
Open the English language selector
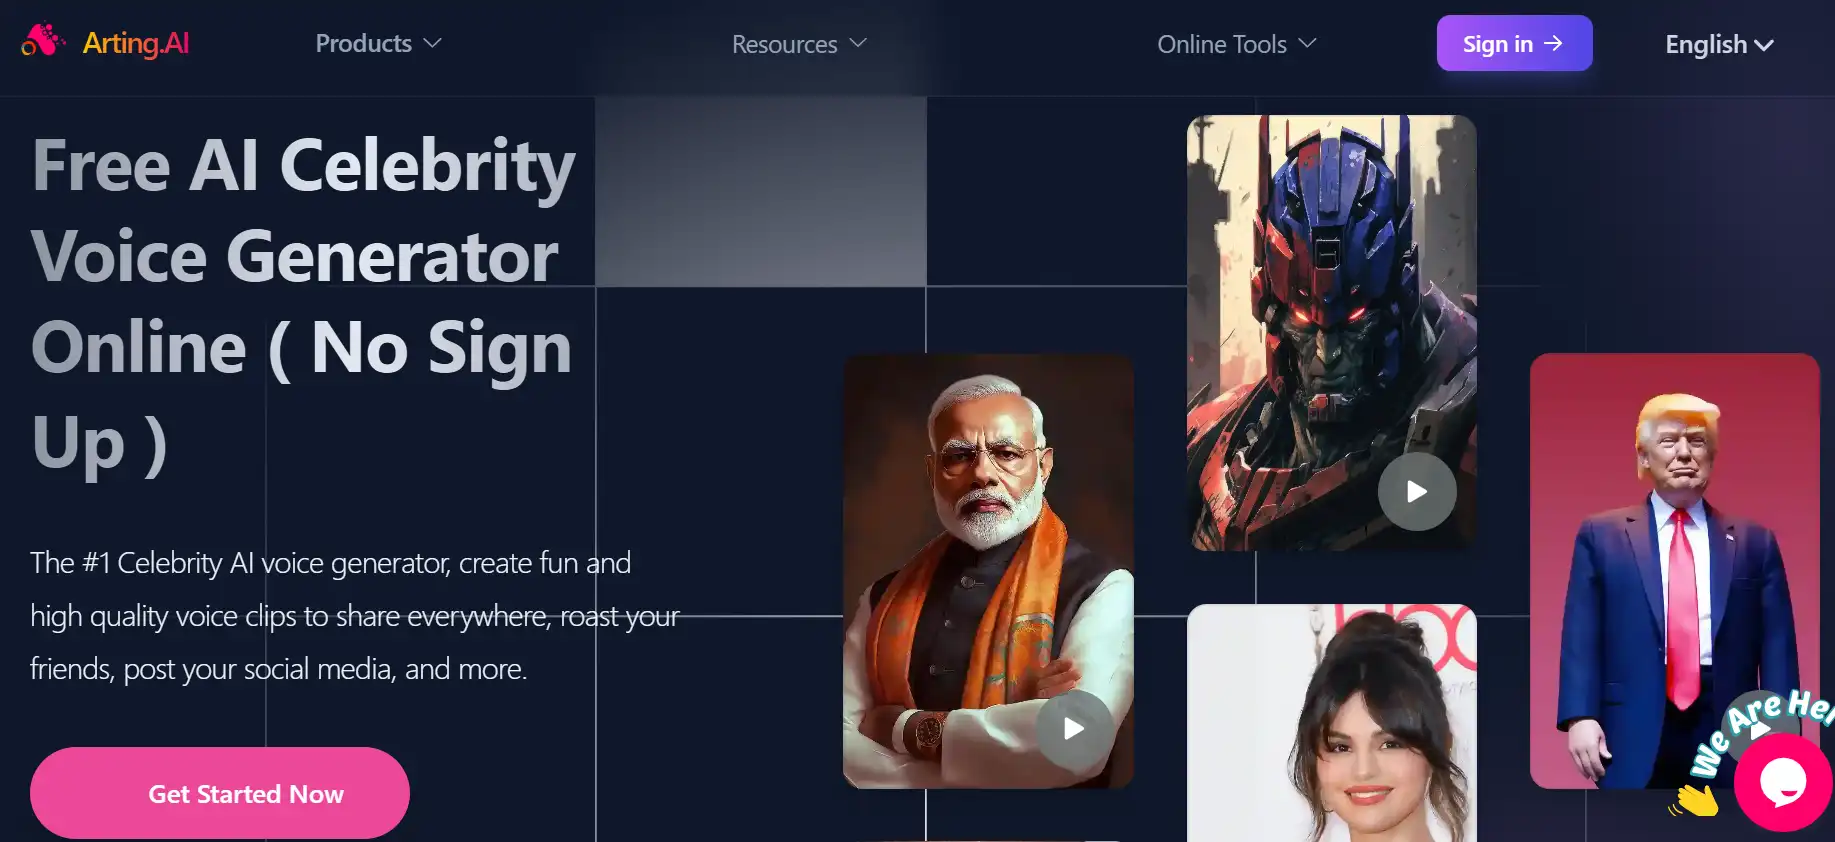(x=1719, y=45)
